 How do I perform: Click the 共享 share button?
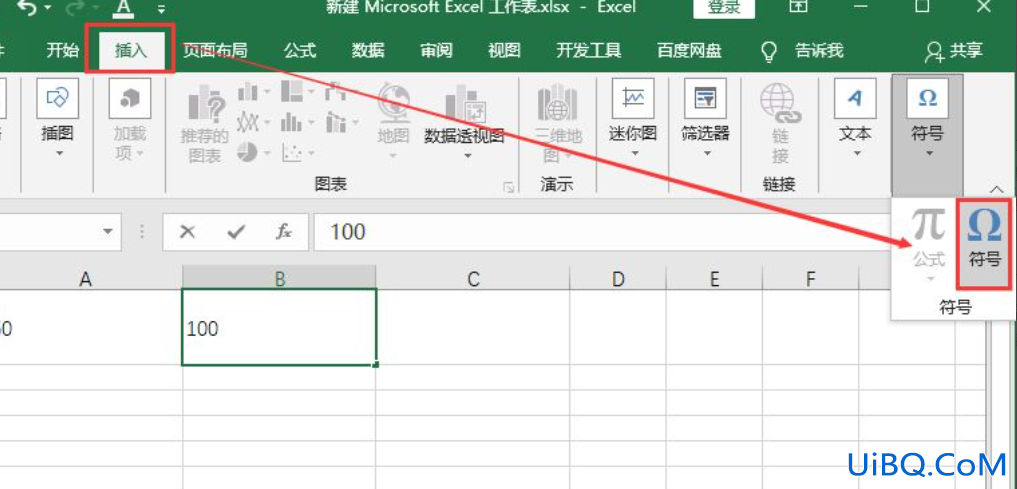tap(954, 51)
